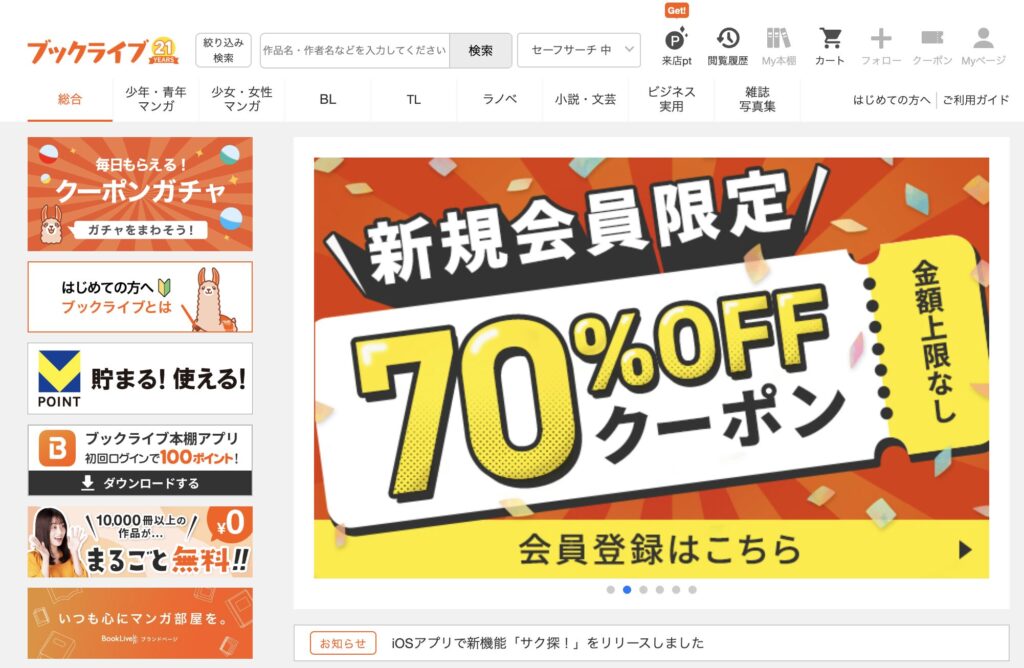Switch to the 少年・青年マンガ tab
Viewport: 1024px width, 668px height.
click(x=155, y=99)
